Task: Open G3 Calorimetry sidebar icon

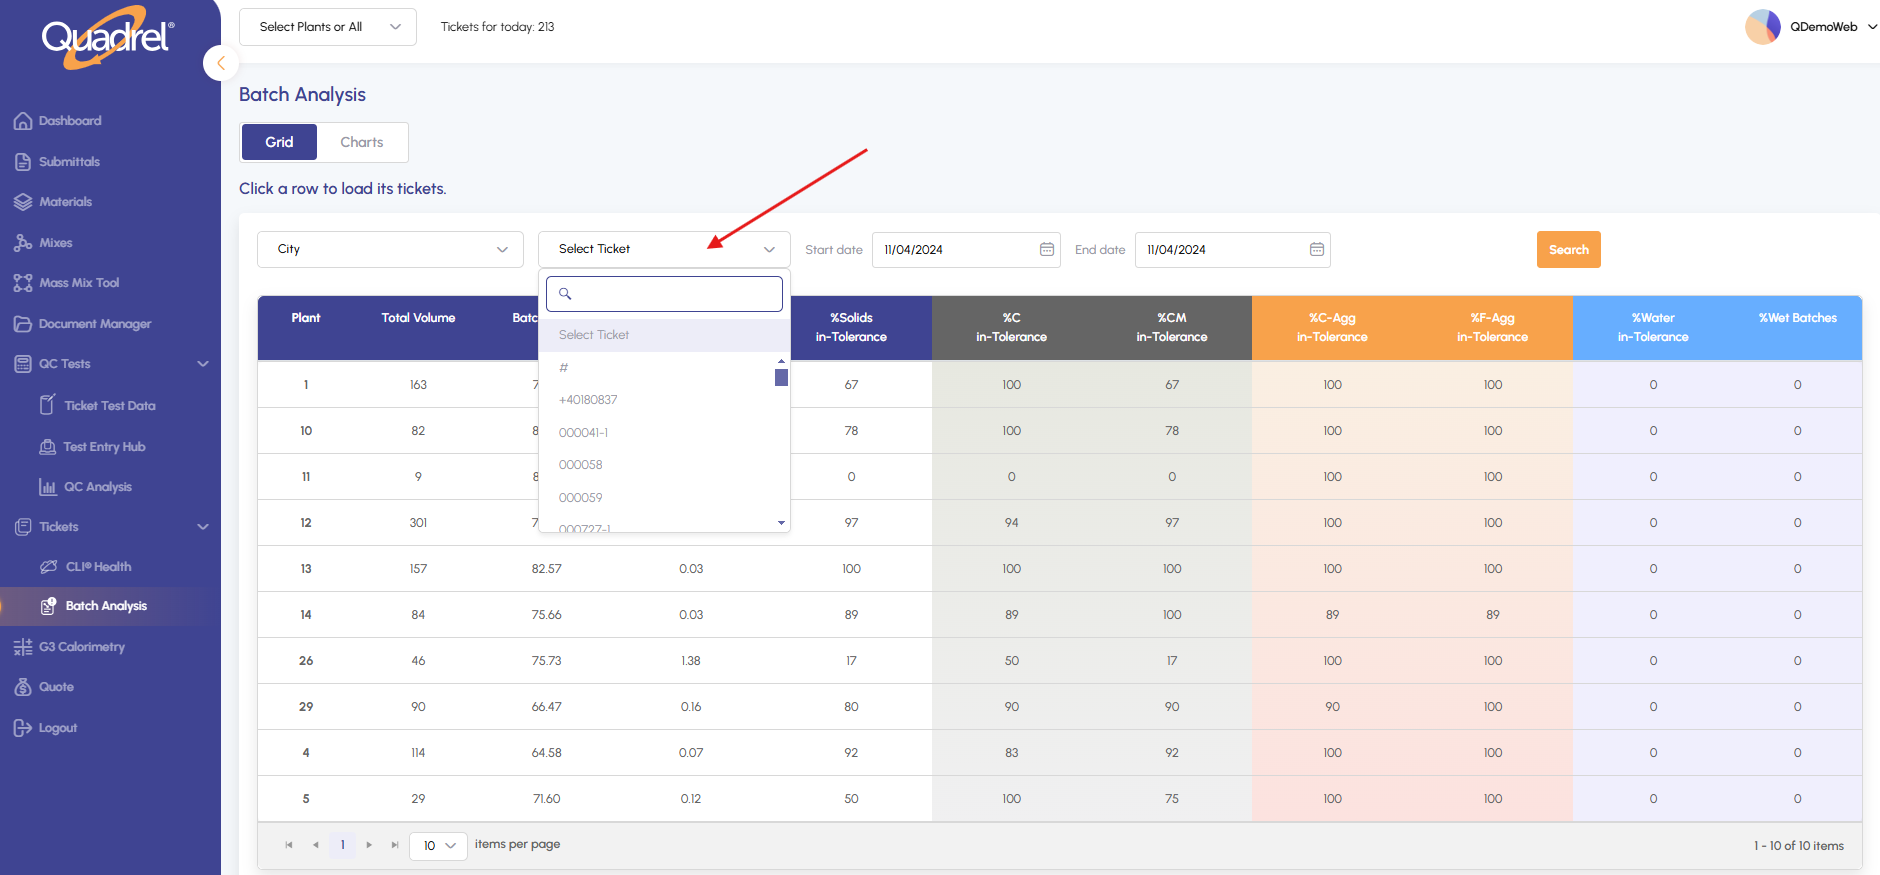Action: [23, 647]
